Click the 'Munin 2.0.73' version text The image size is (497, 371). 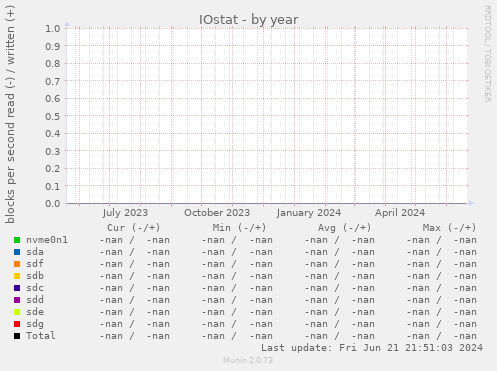click(248, 360)
